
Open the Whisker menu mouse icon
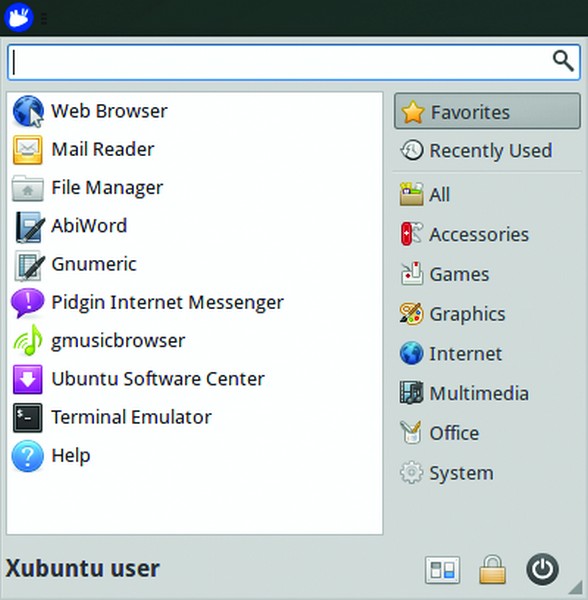tap(18, 17)
